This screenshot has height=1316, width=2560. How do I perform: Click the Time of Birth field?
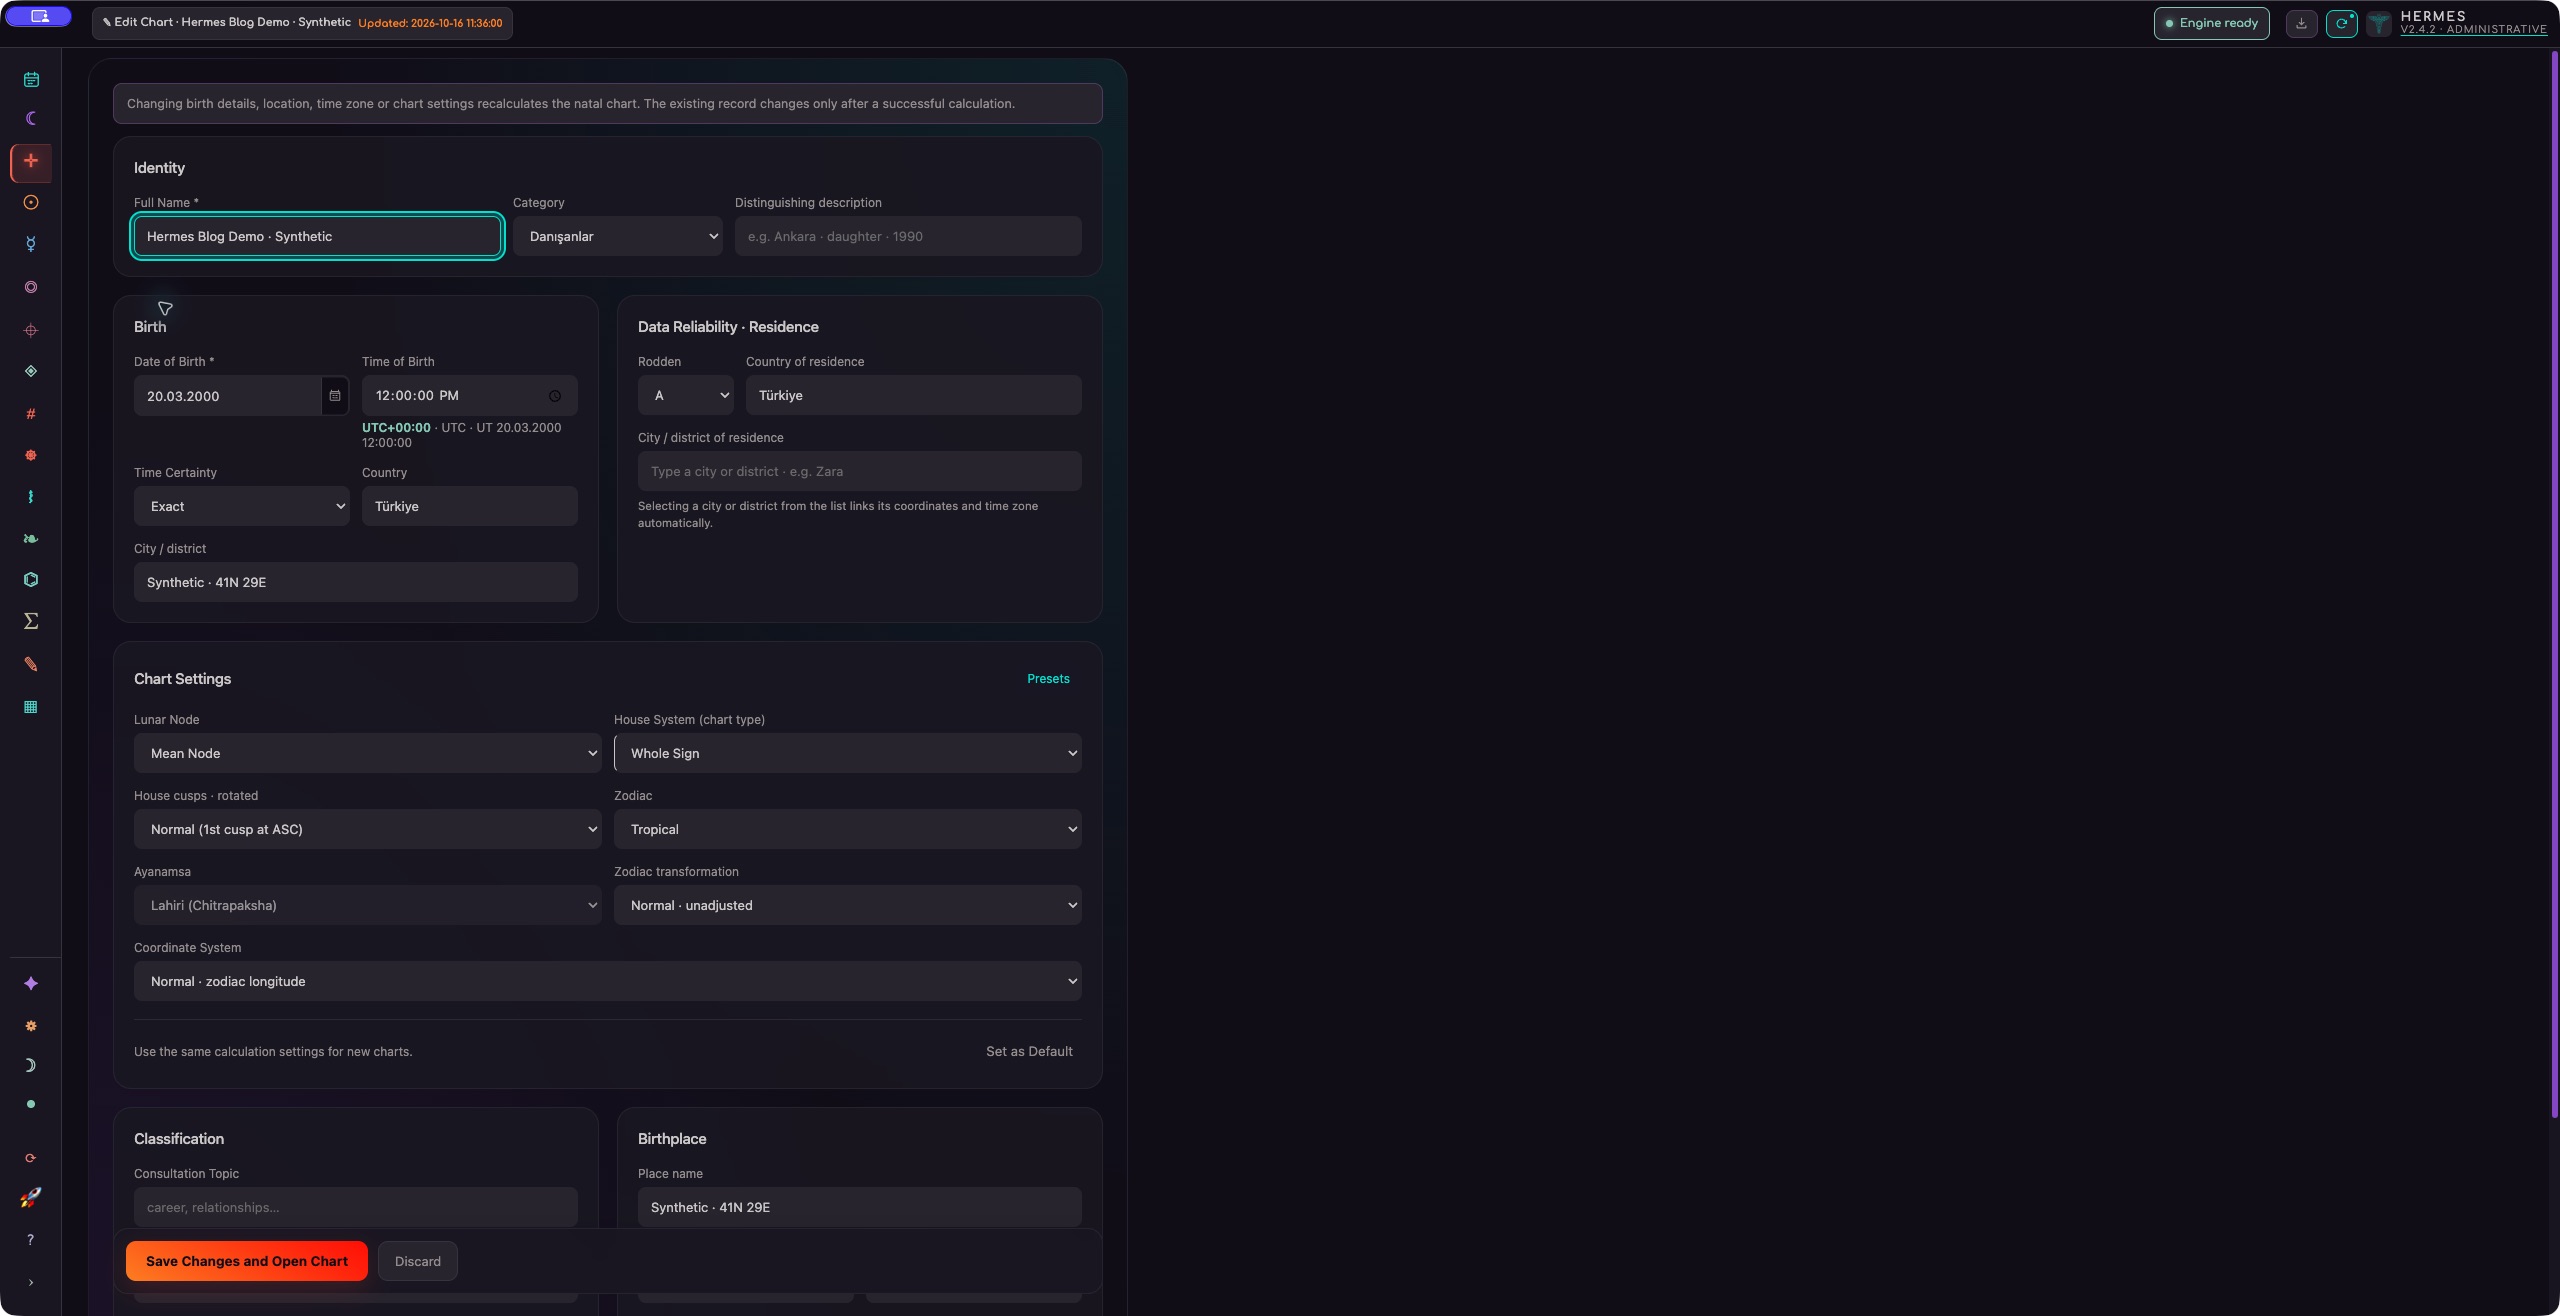pyautogui.click(x=469, y=395)
